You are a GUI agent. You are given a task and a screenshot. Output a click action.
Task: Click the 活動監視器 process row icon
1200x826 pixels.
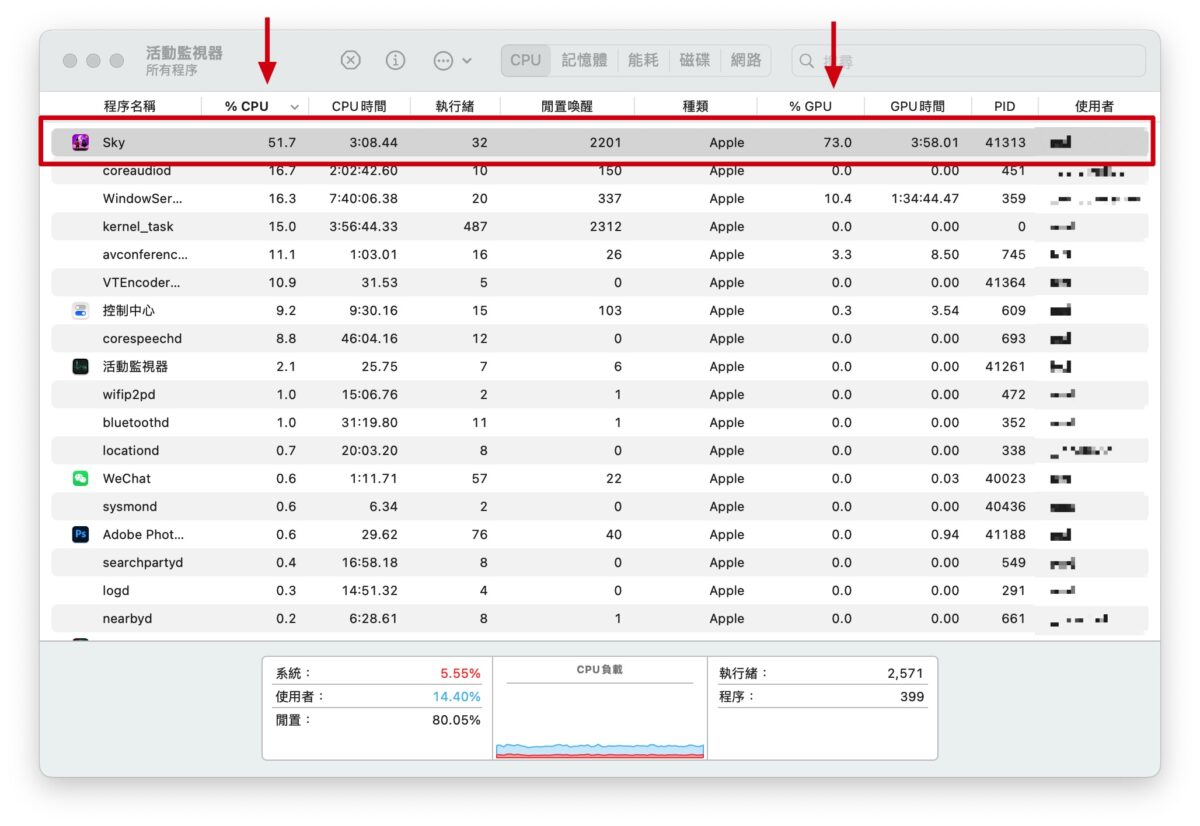pos(81,367)
